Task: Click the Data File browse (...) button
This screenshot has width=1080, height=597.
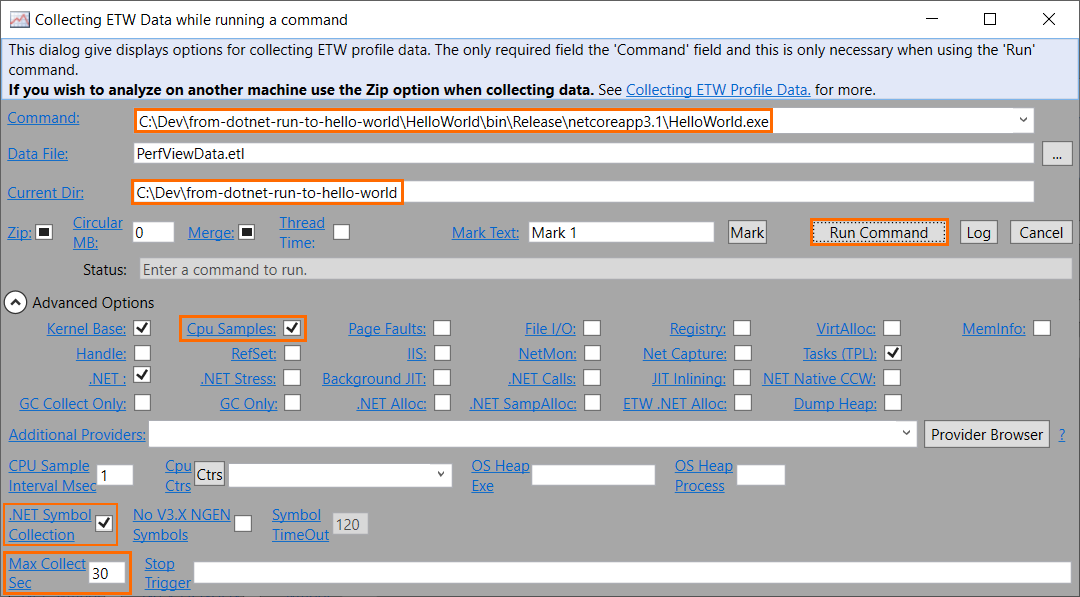Action: (1057, 154)
